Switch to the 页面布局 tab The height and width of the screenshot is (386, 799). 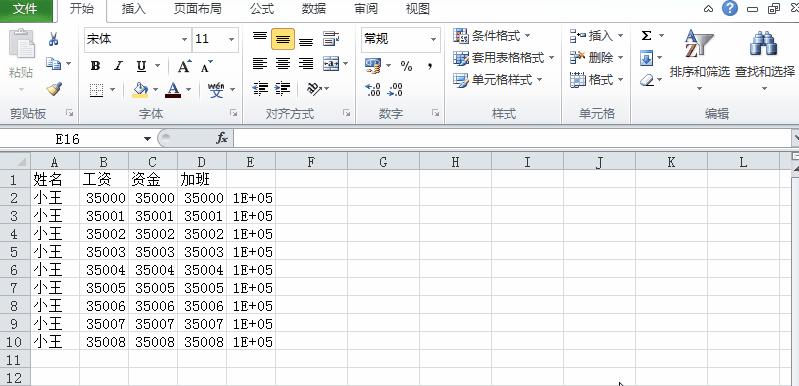tap(198, 9)
